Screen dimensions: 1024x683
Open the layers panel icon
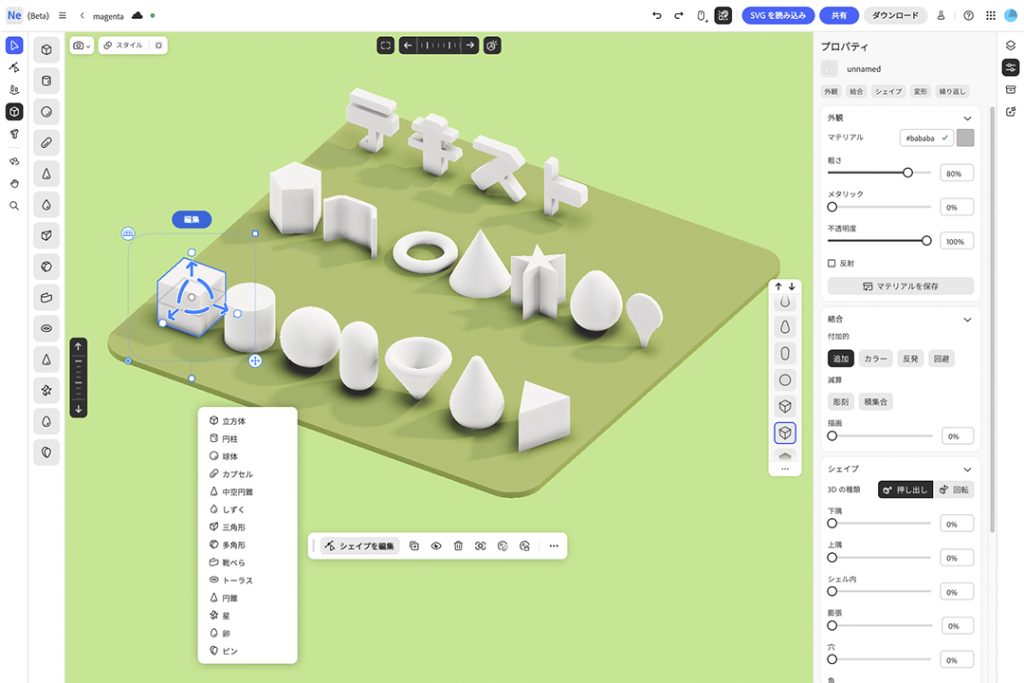(x=1010, y=45)
